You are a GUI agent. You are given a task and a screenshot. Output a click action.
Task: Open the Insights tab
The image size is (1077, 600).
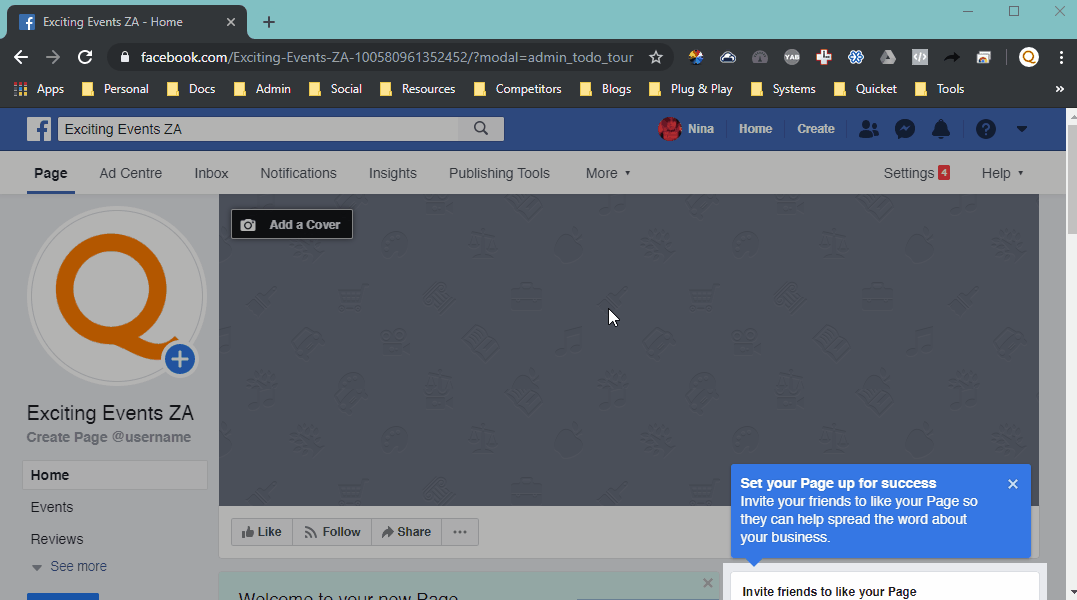[393, 173]
